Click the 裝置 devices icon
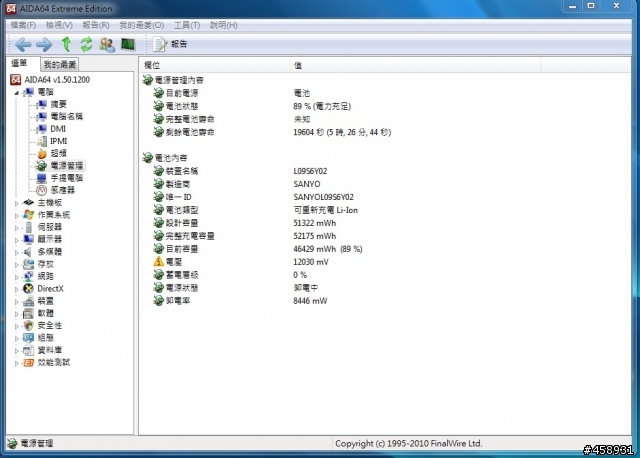 coord(29,301)
